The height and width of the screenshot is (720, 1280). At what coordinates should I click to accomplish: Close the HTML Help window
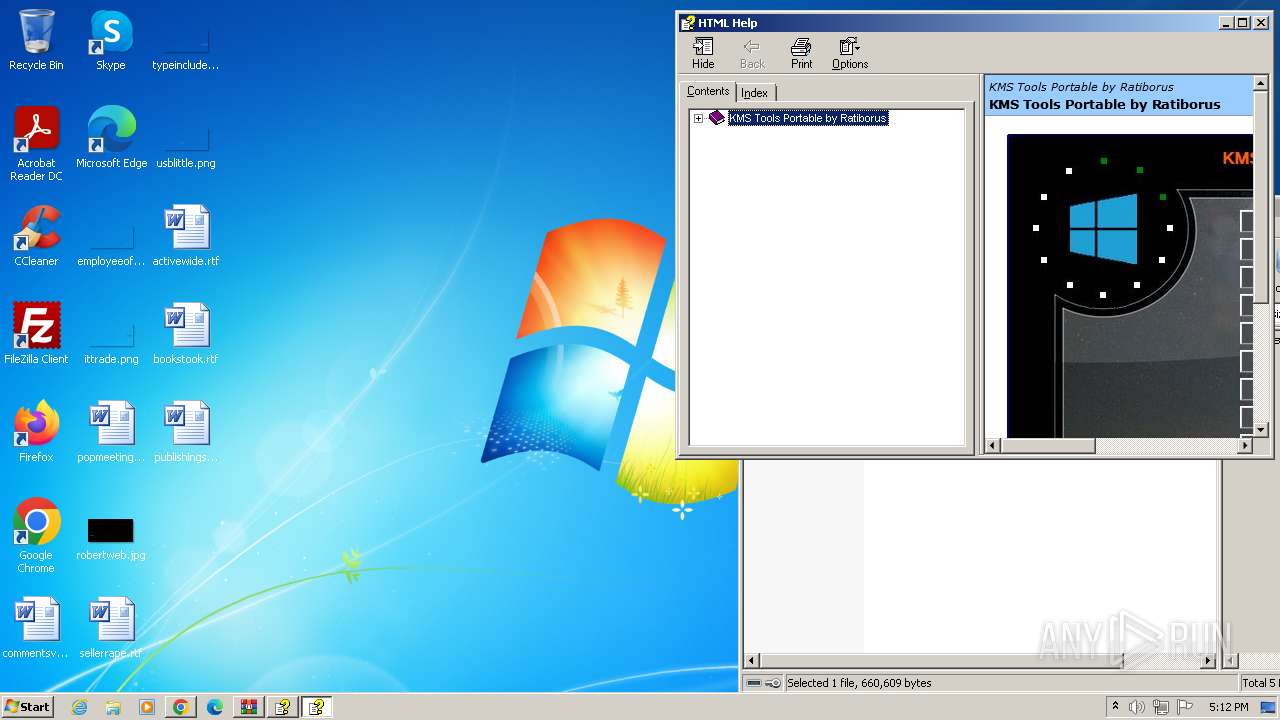tap(1261, 23)
